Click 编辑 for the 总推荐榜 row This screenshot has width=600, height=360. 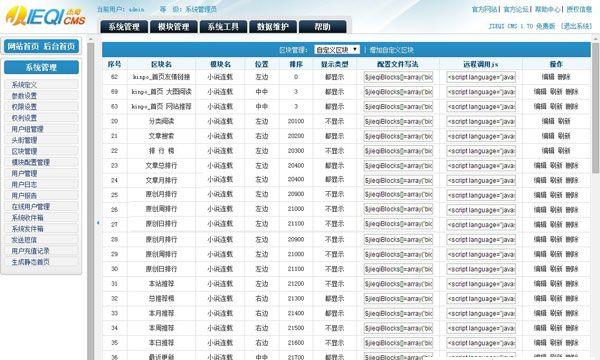[x=540, y=298]
